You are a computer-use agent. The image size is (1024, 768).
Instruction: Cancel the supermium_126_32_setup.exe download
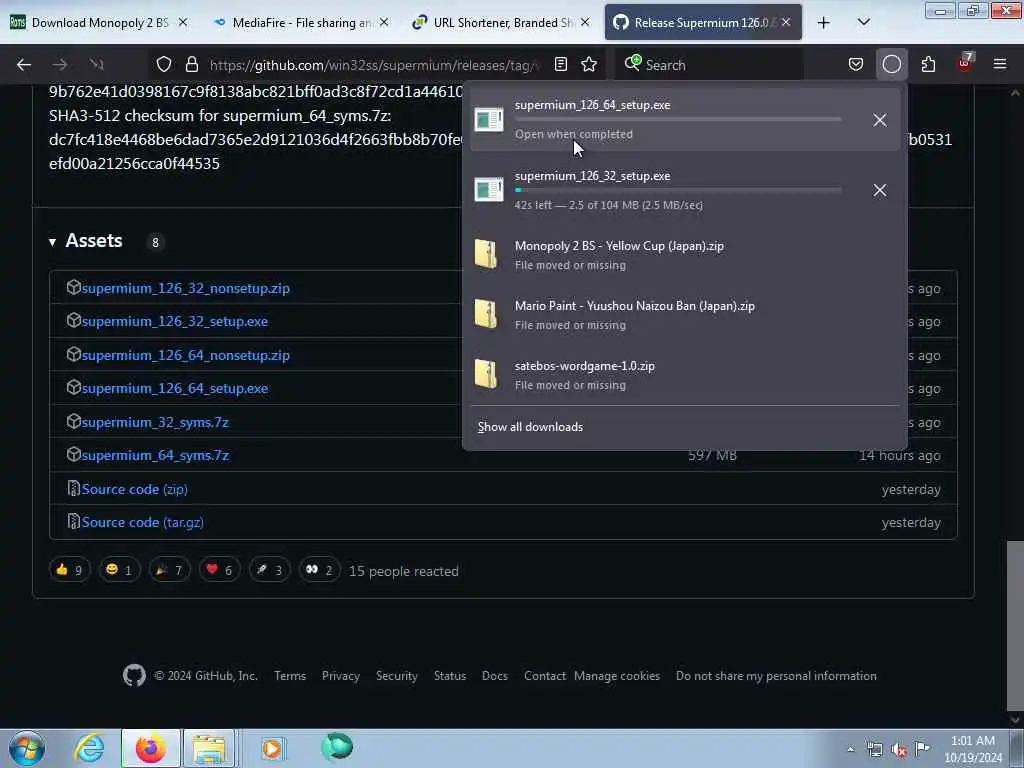880,190
